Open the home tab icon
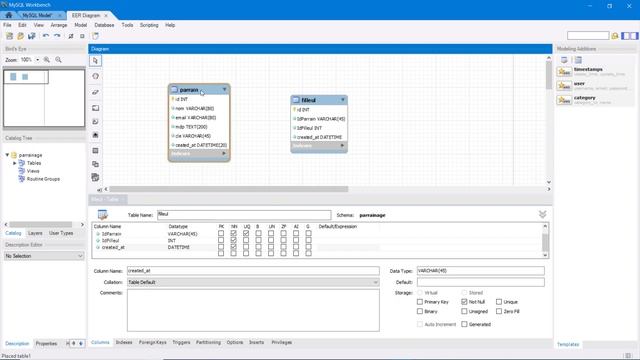Viewport: 640px width, 360px height. (9, 15)
